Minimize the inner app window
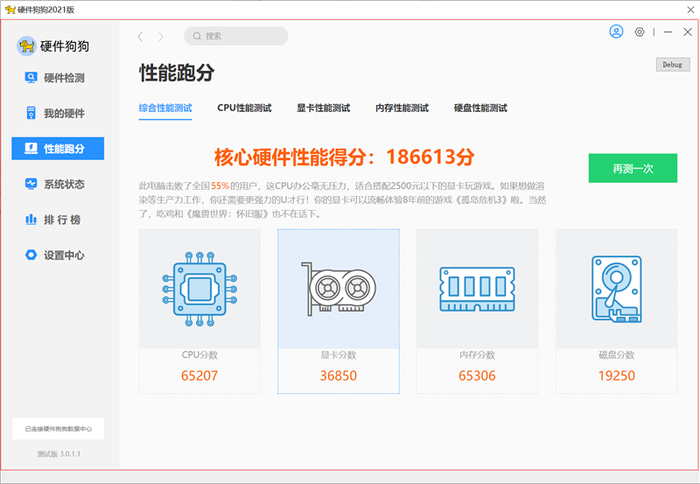Screen dimensions: 700x484 coord(668,32)
